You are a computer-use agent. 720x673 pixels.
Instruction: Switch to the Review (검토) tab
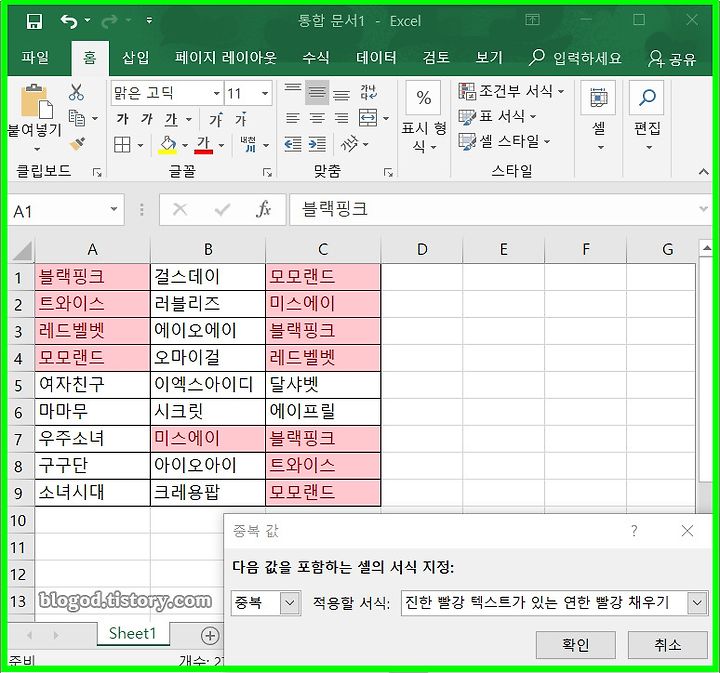click(x=435, y=58)
